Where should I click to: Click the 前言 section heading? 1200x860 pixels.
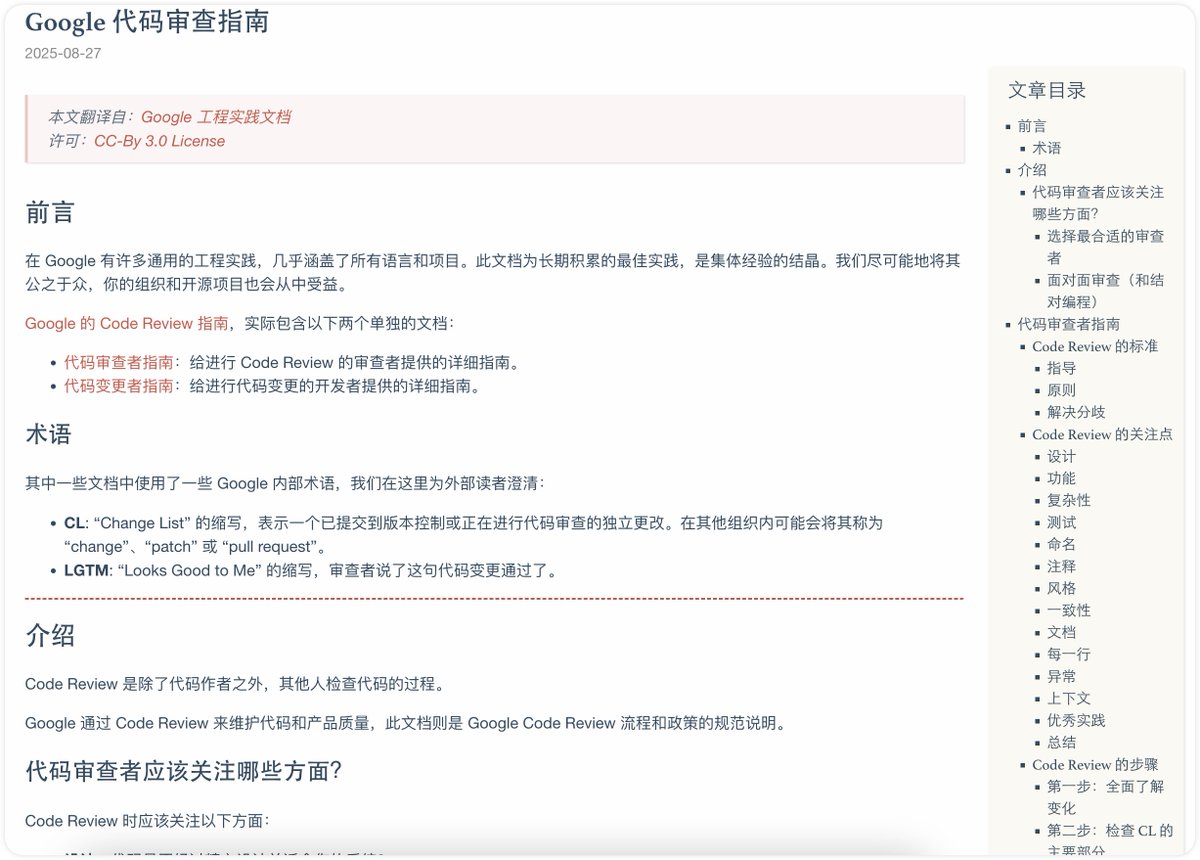(50, 212)
